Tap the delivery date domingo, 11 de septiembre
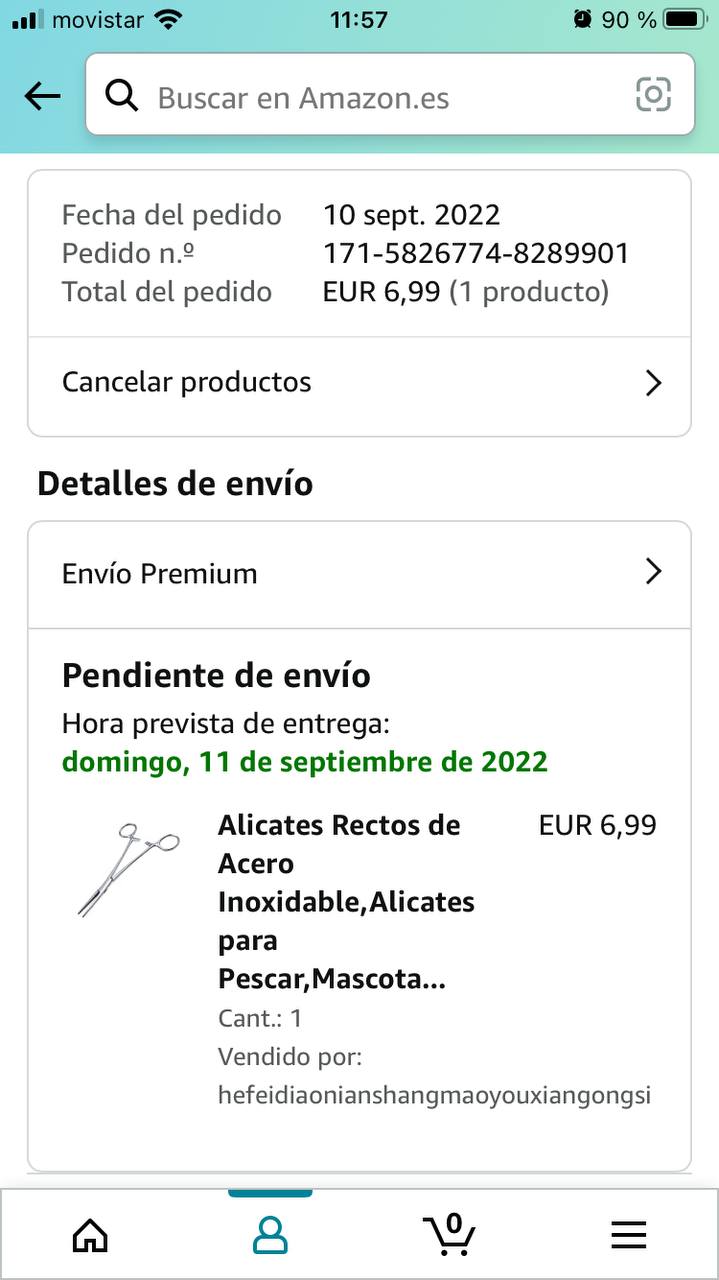The image size is (719, 1280). click(x=305, y=761)
